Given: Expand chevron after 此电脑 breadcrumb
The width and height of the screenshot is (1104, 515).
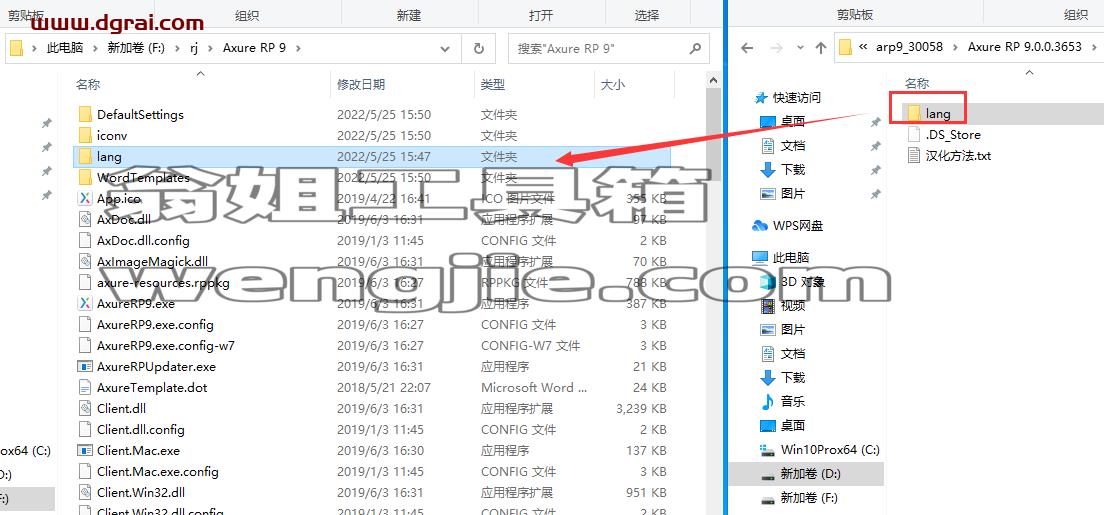Looking at the screenshot, I should point(94,48).
